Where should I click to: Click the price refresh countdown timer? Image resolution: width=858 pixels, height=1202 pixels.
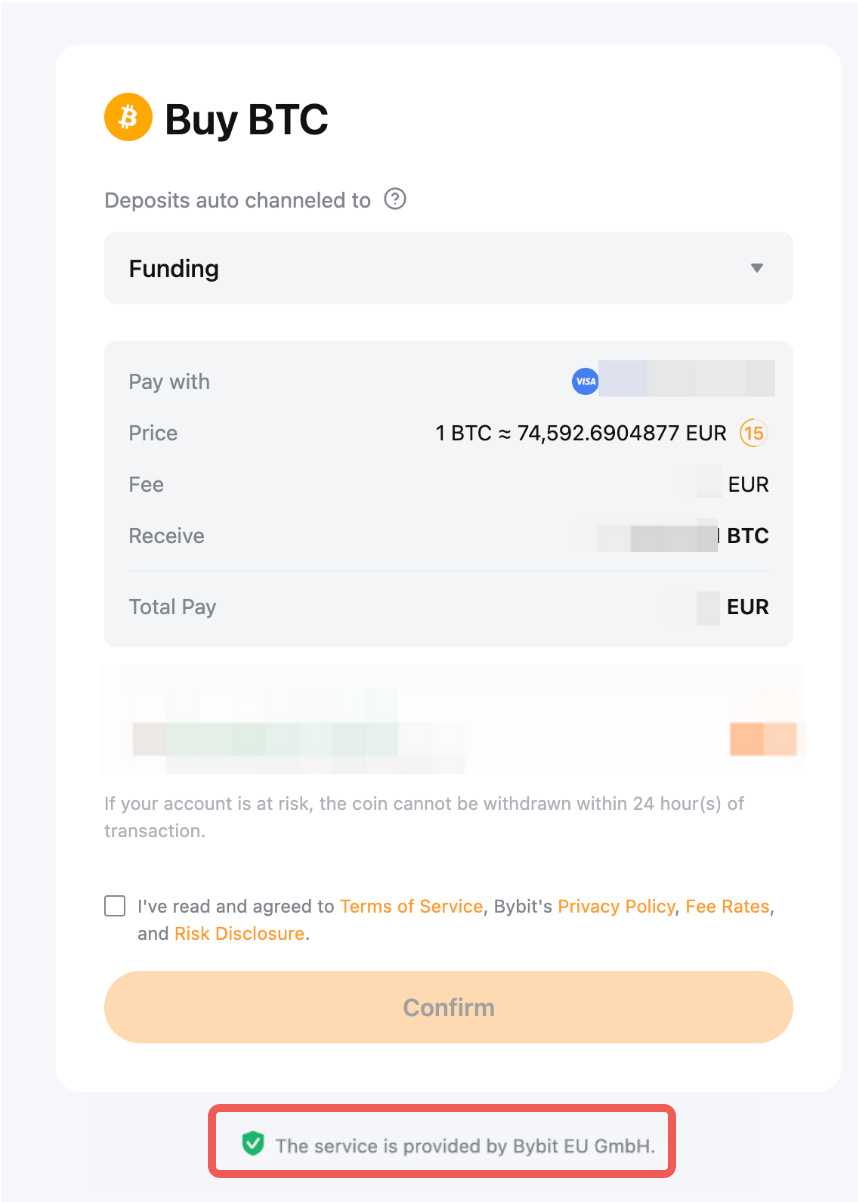(x=753, y=433)
